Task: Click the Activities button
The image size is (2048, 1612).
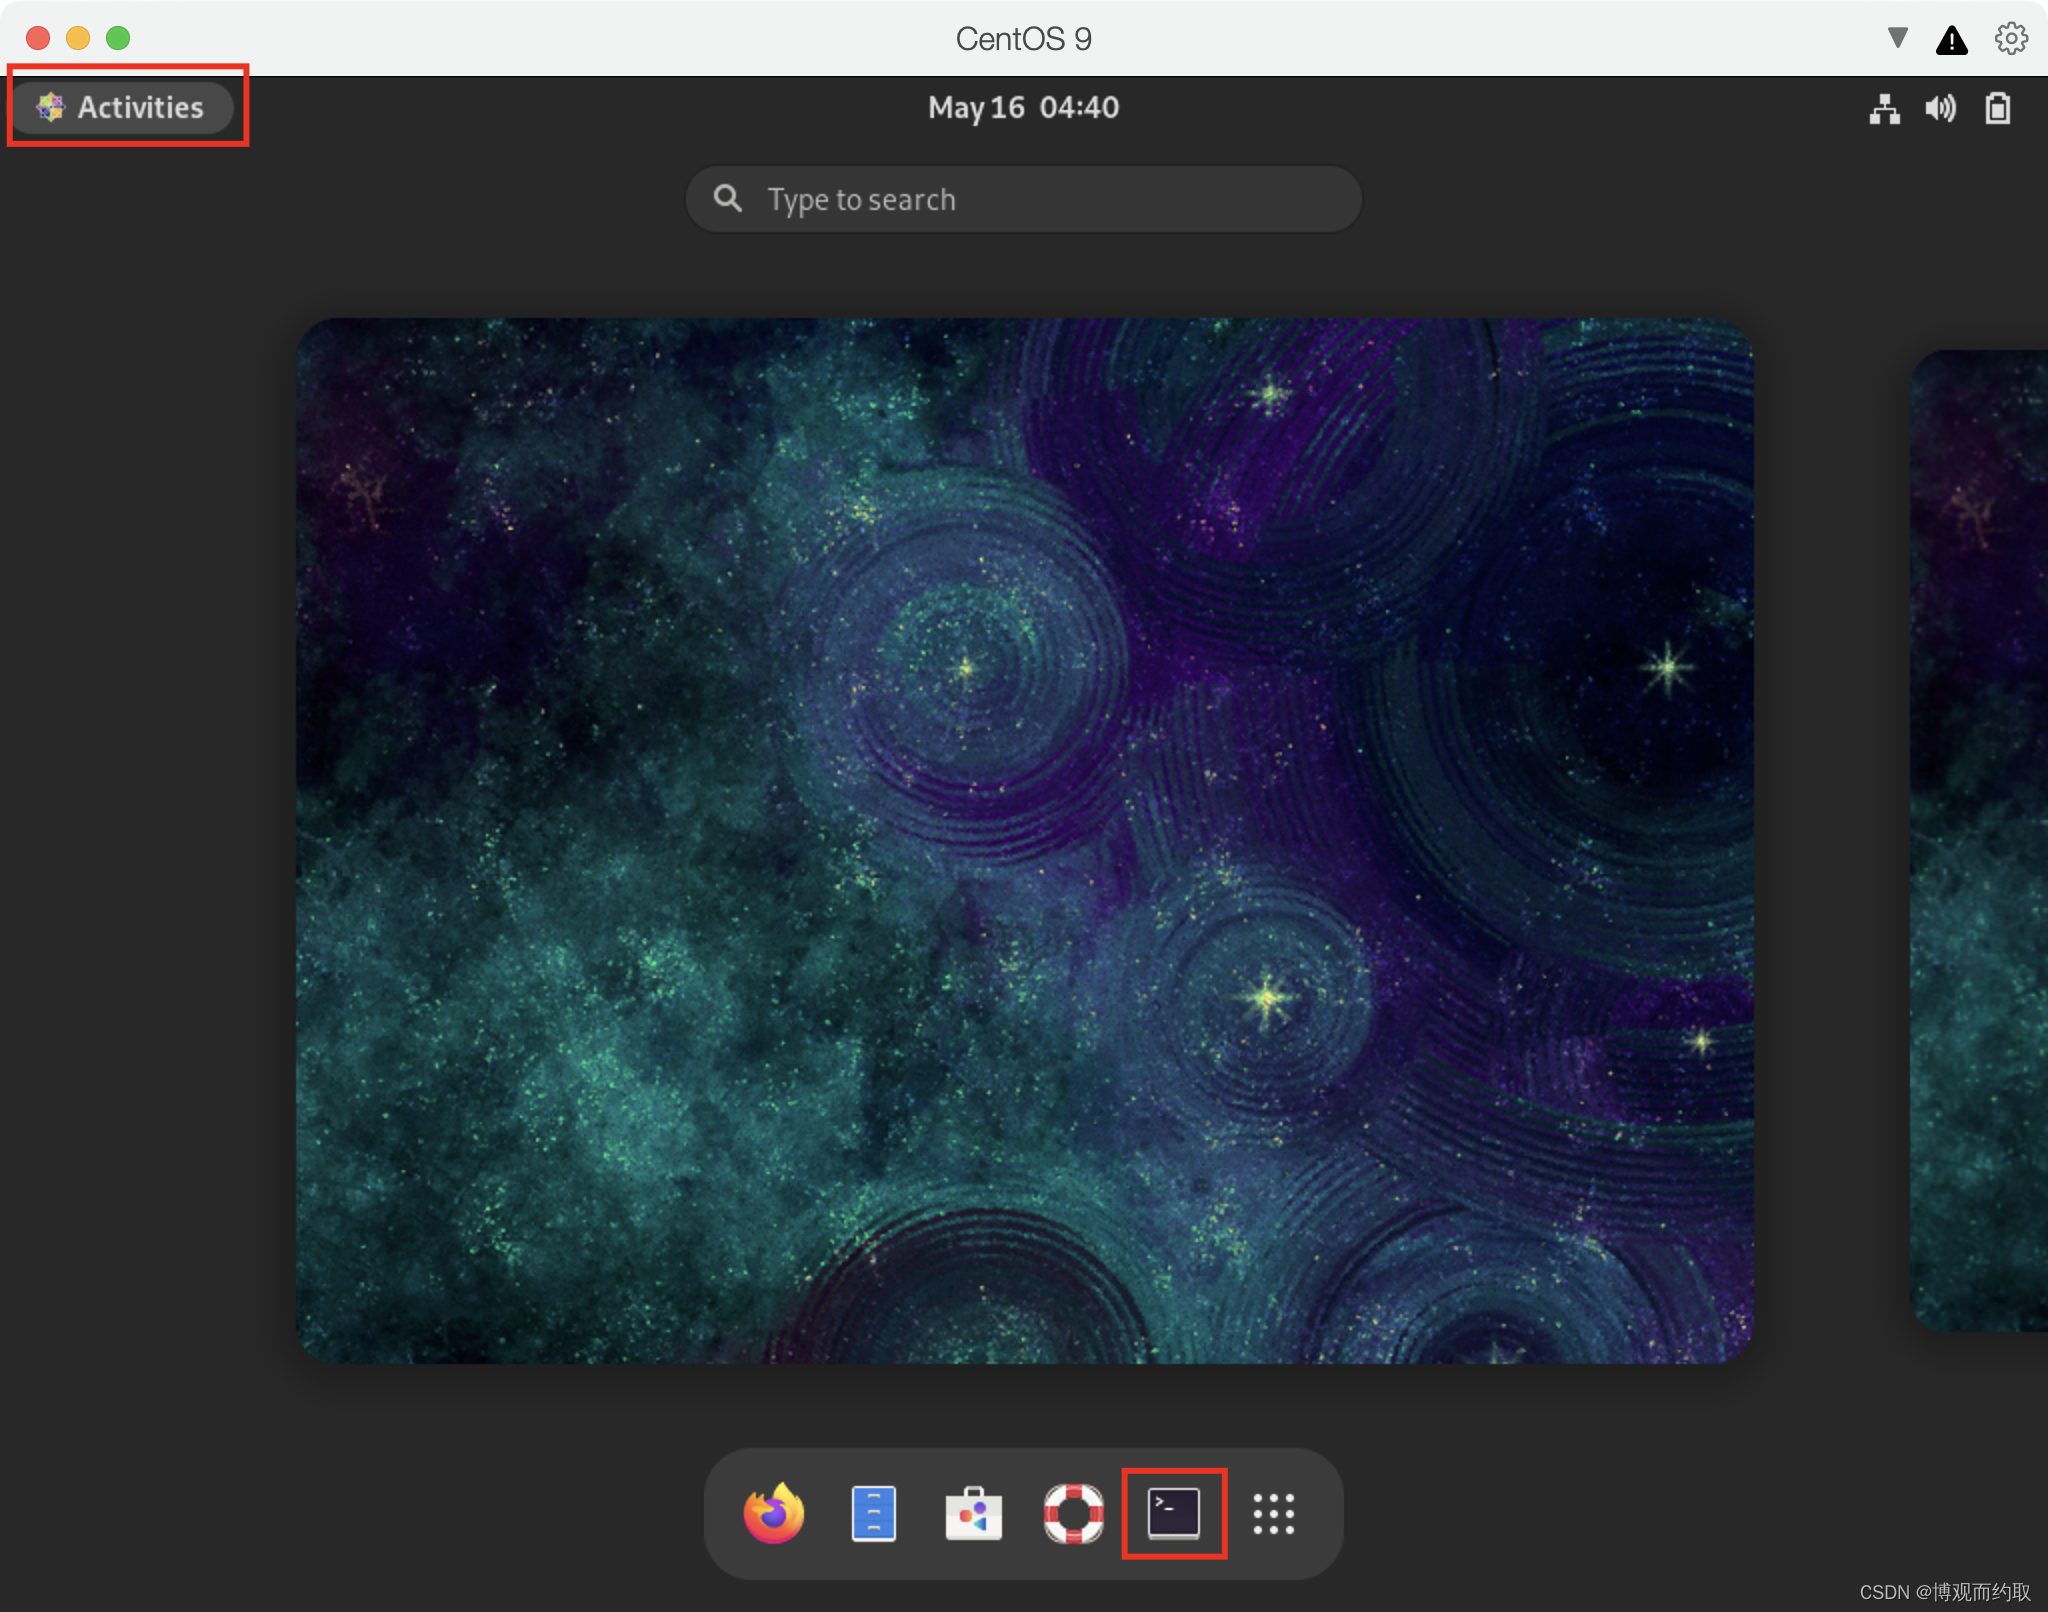Action: click(x=122, y=107)
